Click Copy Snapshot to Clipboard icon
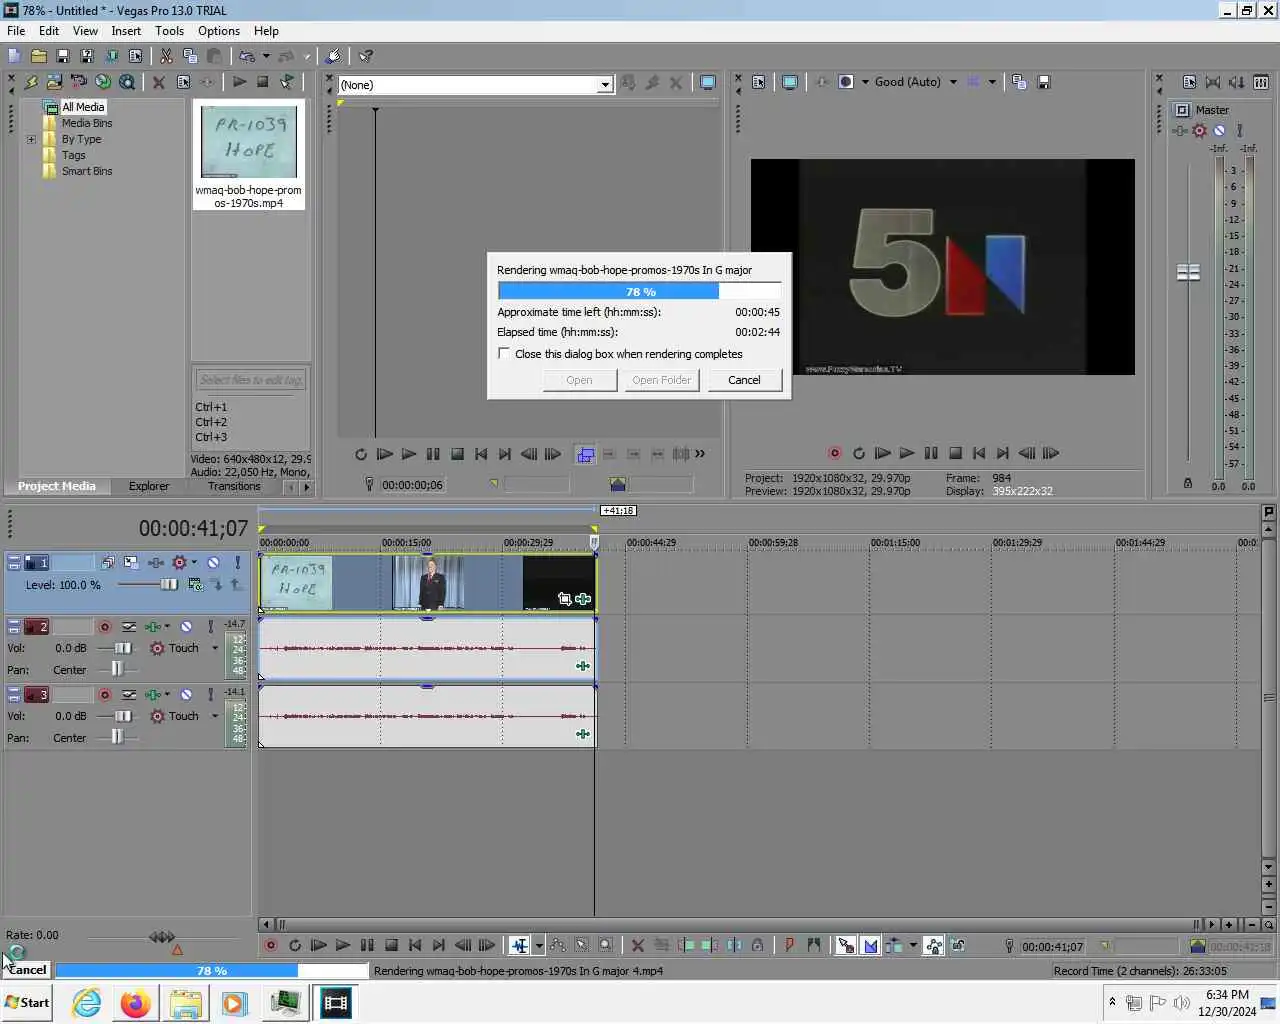This screenshot has width=1280, height=1024. [x=1019, y=82]
